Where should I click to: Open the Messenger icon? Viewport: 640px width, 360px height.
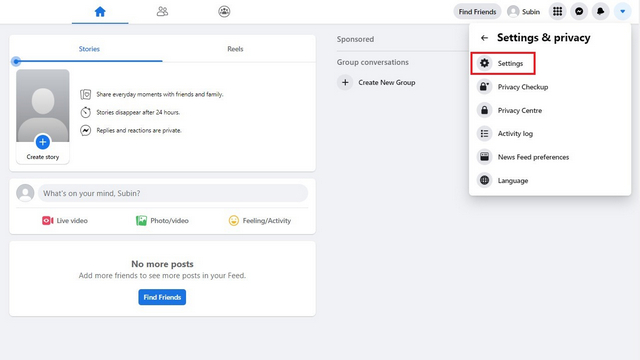tap(579, 11)
